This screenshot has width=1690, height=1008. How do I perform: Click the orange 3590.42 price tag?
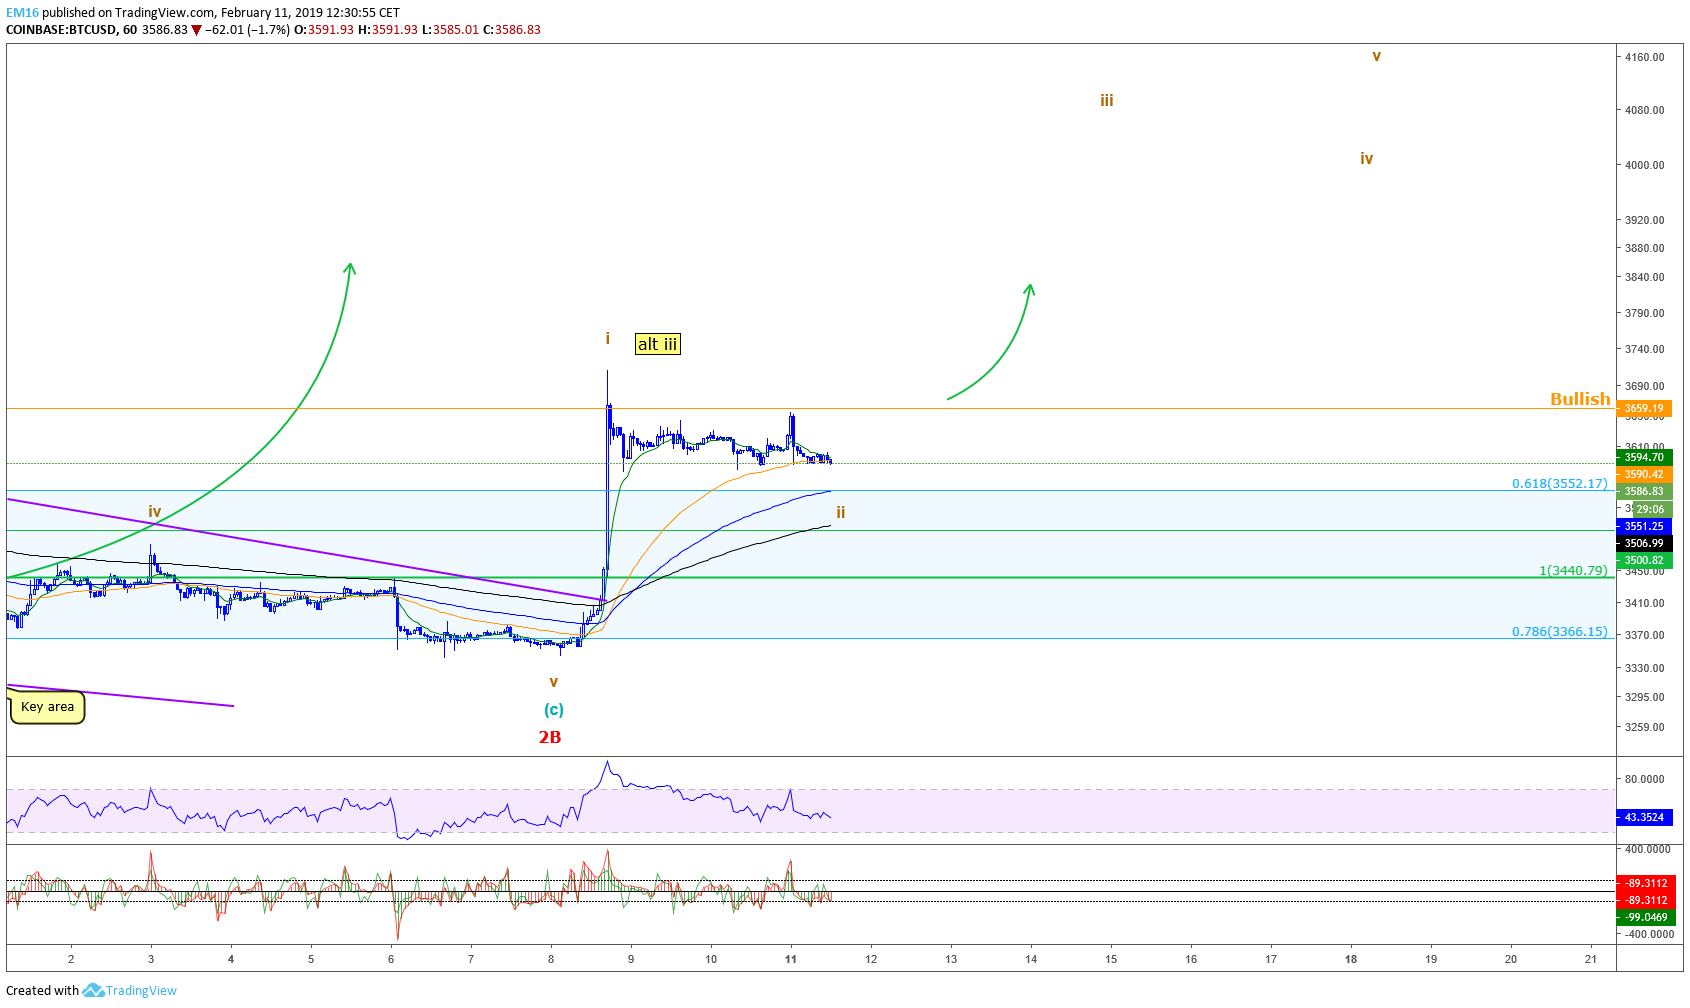(1644, 474)
